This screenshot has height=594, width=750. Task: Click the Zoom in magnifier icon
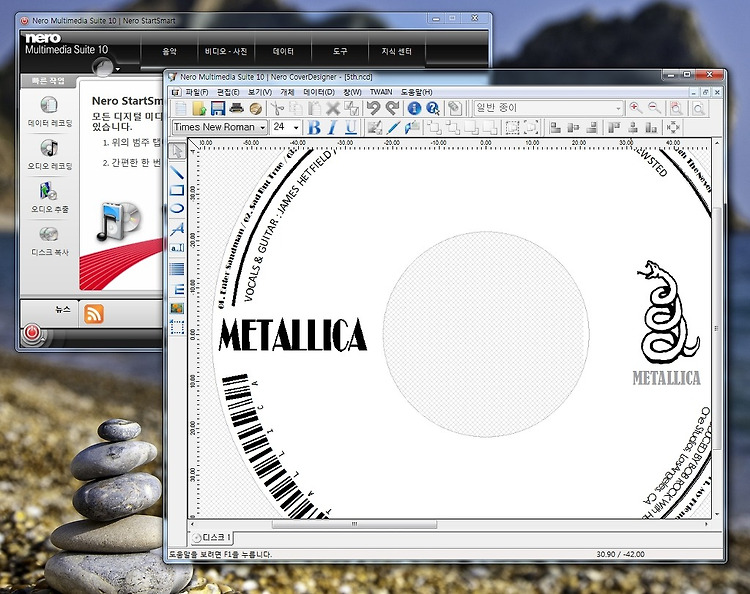point(636,108)
